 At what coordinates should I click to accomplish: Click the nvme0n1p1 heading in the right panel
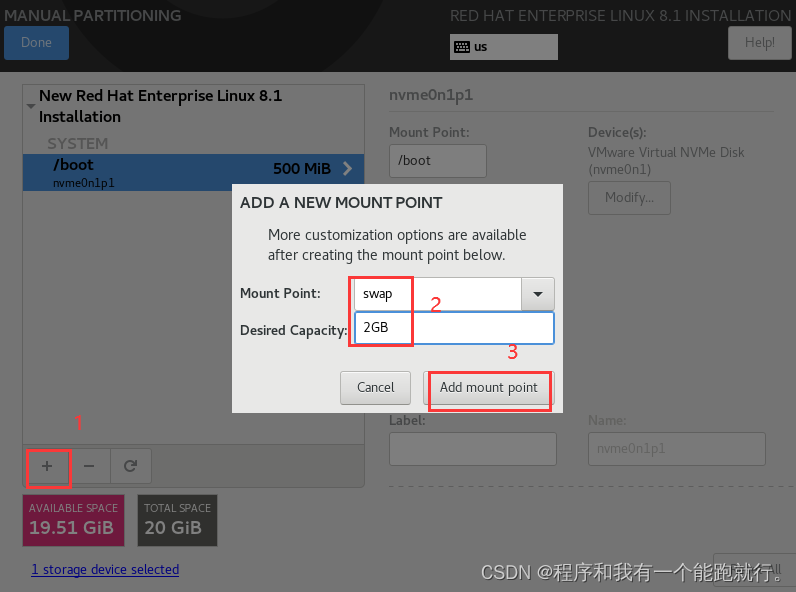coord(431,95)
